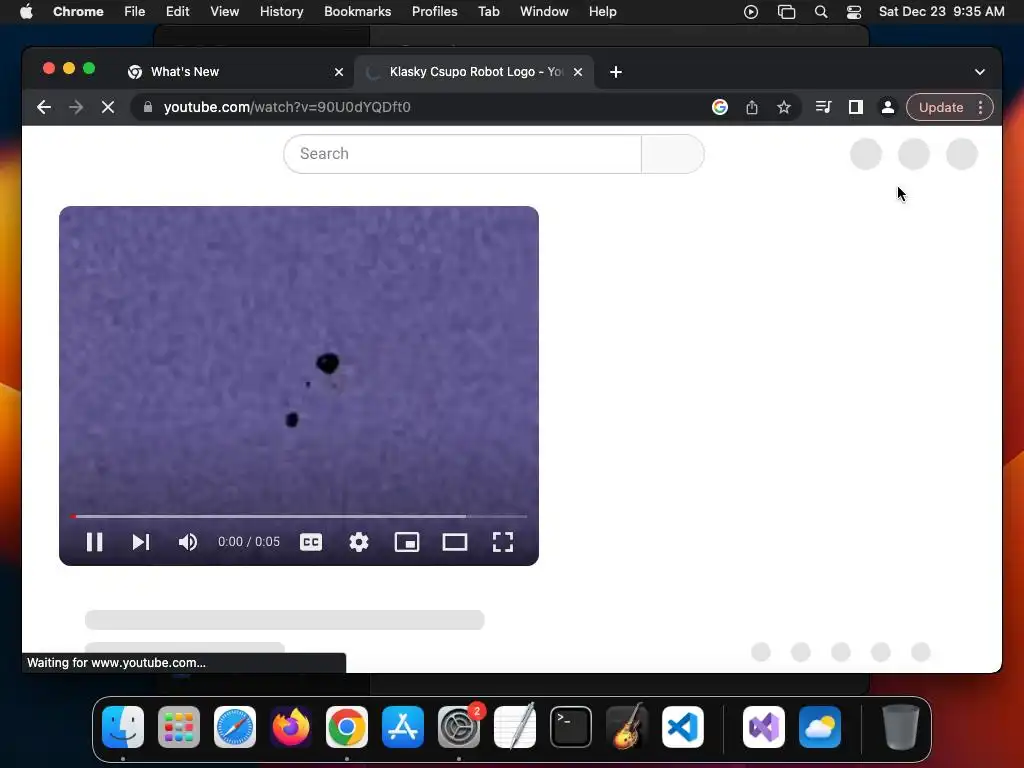Close the Klasky Csupo Robot Logo tab

pos(578,72)
